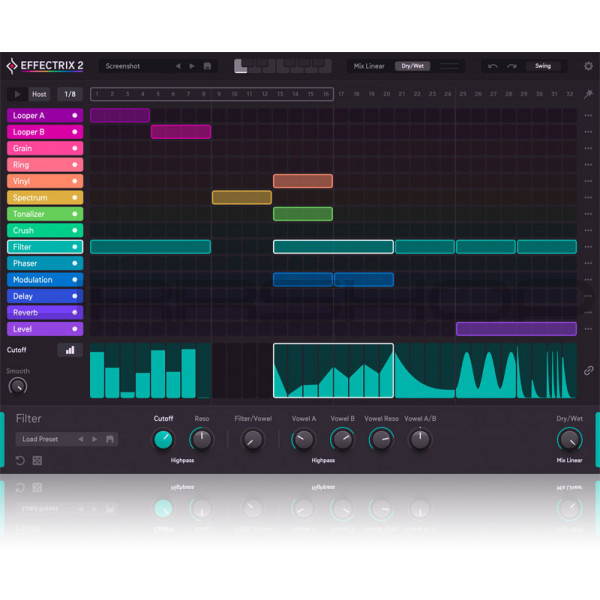Open the settings gear icon
The image size is (600, 600).
tap(588, 66)
